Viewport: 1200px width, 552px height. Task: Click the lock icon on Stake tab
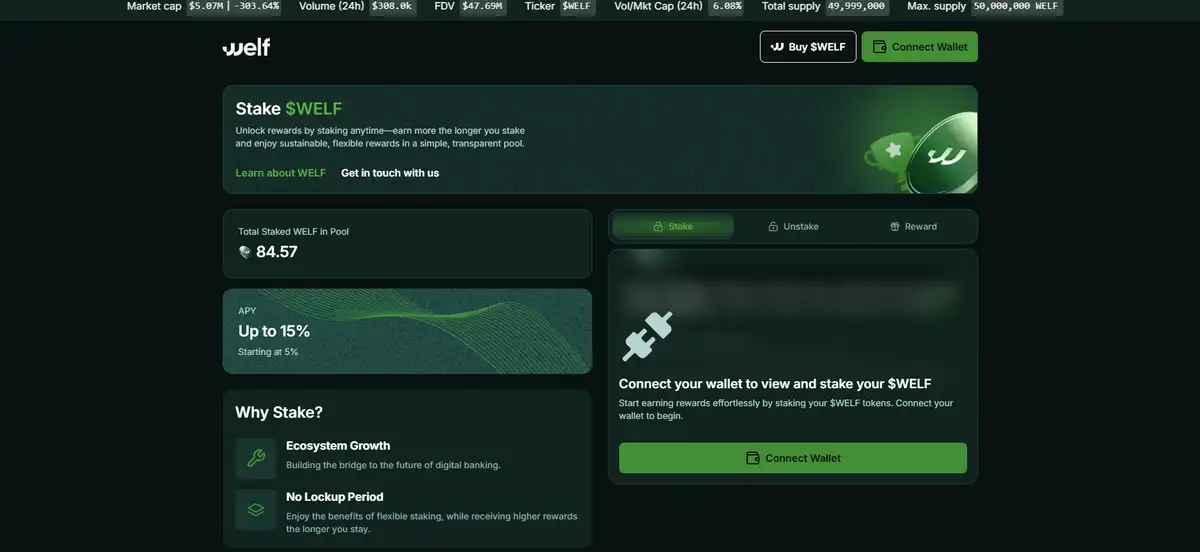coord(658,227)
